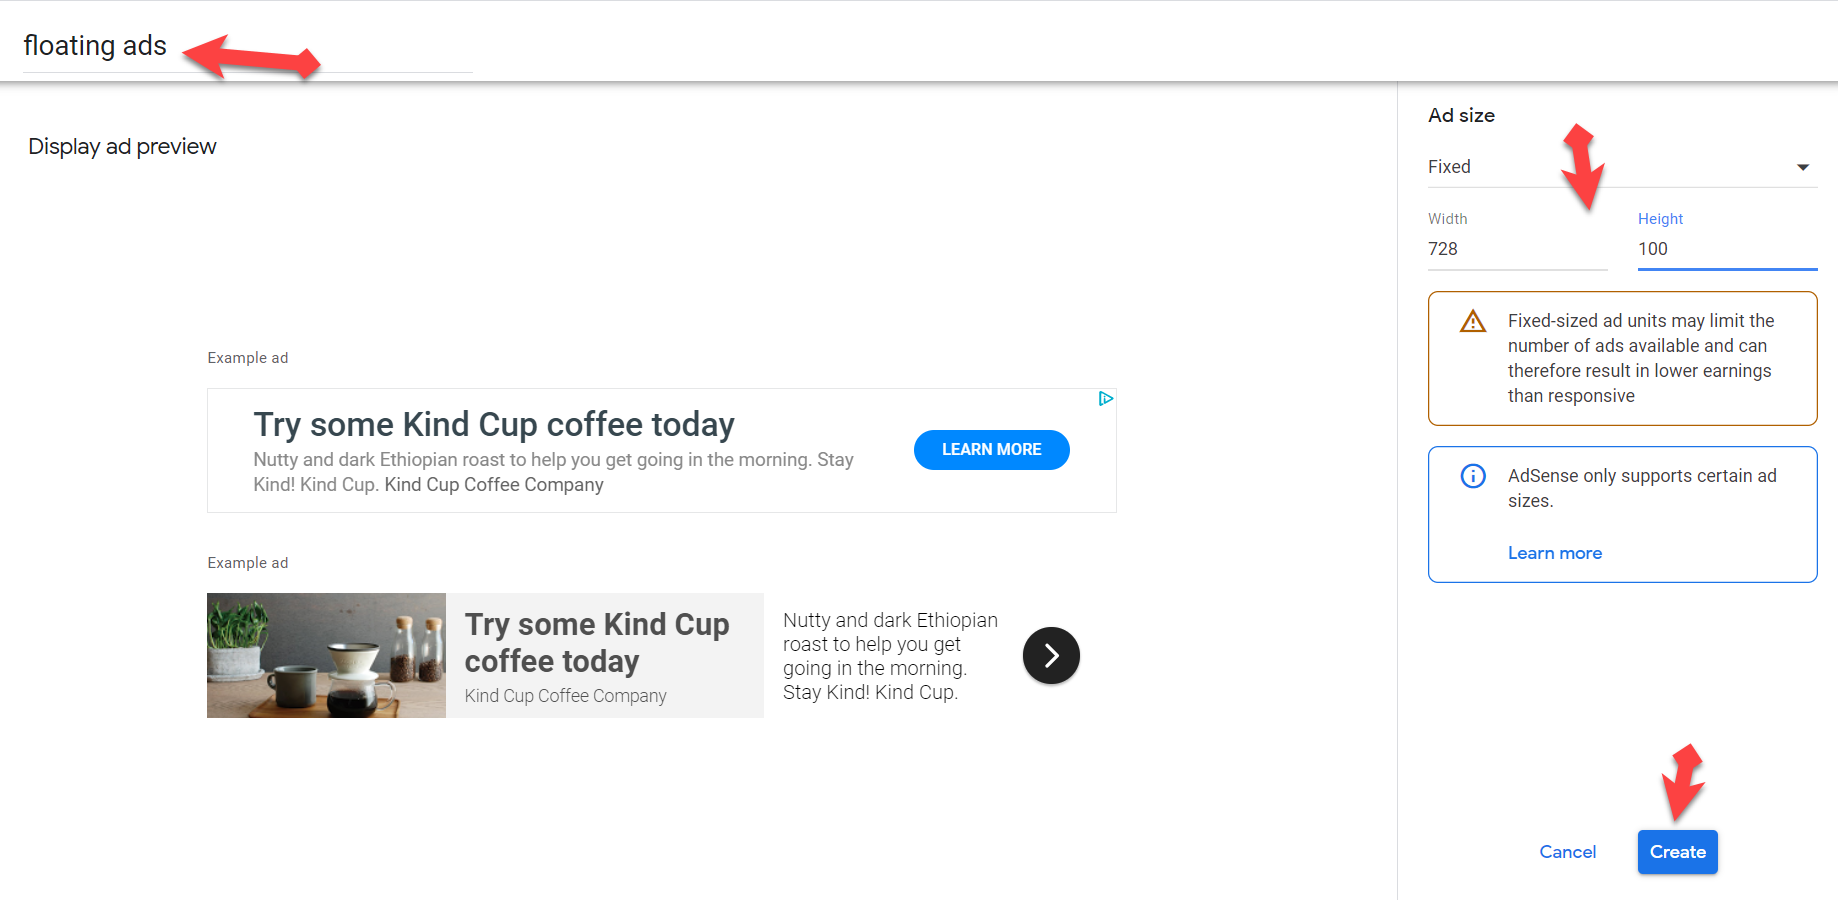Image resolution: width=1838 pixels, height=900 pixels.
Task: Click the first ad headline text
Action: tap(494, 425)
